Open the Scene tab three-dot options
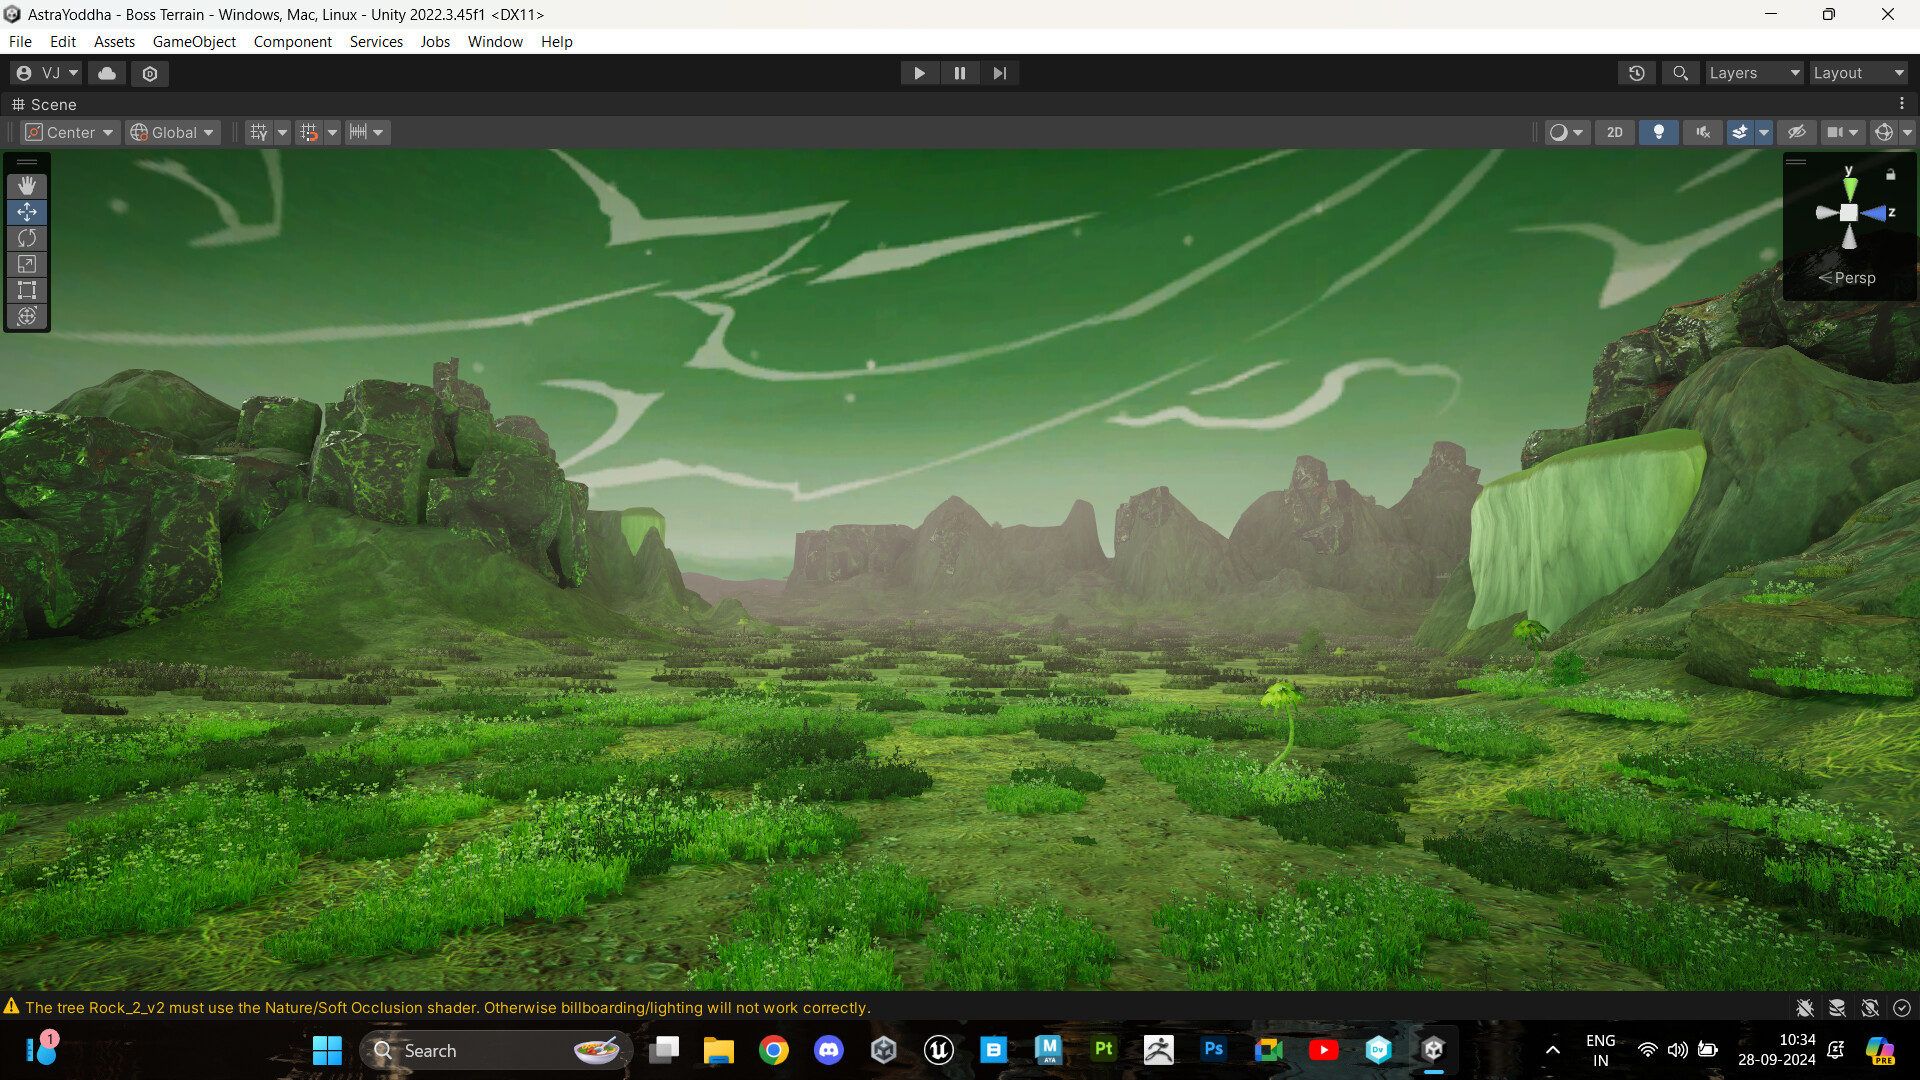 1902,104
